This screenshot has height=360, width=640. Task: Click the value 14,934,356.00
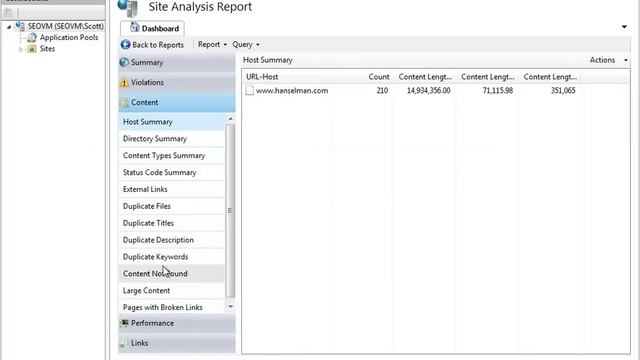(429, 91)
